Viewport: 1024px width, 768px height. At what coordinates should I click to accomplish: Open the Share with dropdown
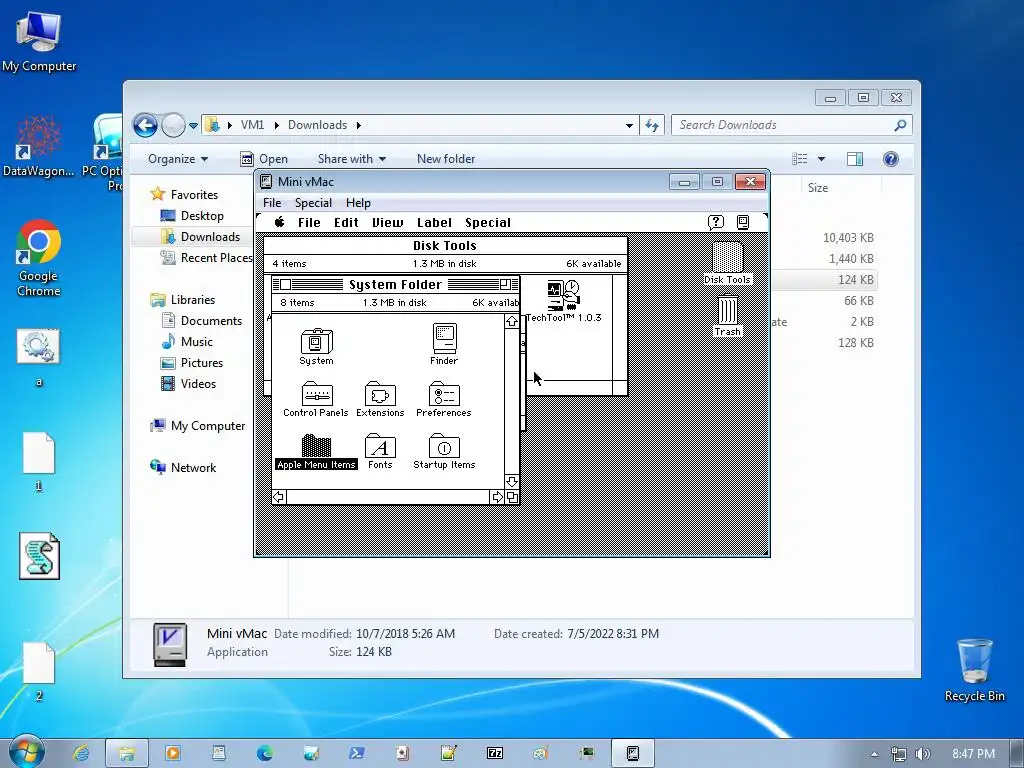[x=352, y=159]
